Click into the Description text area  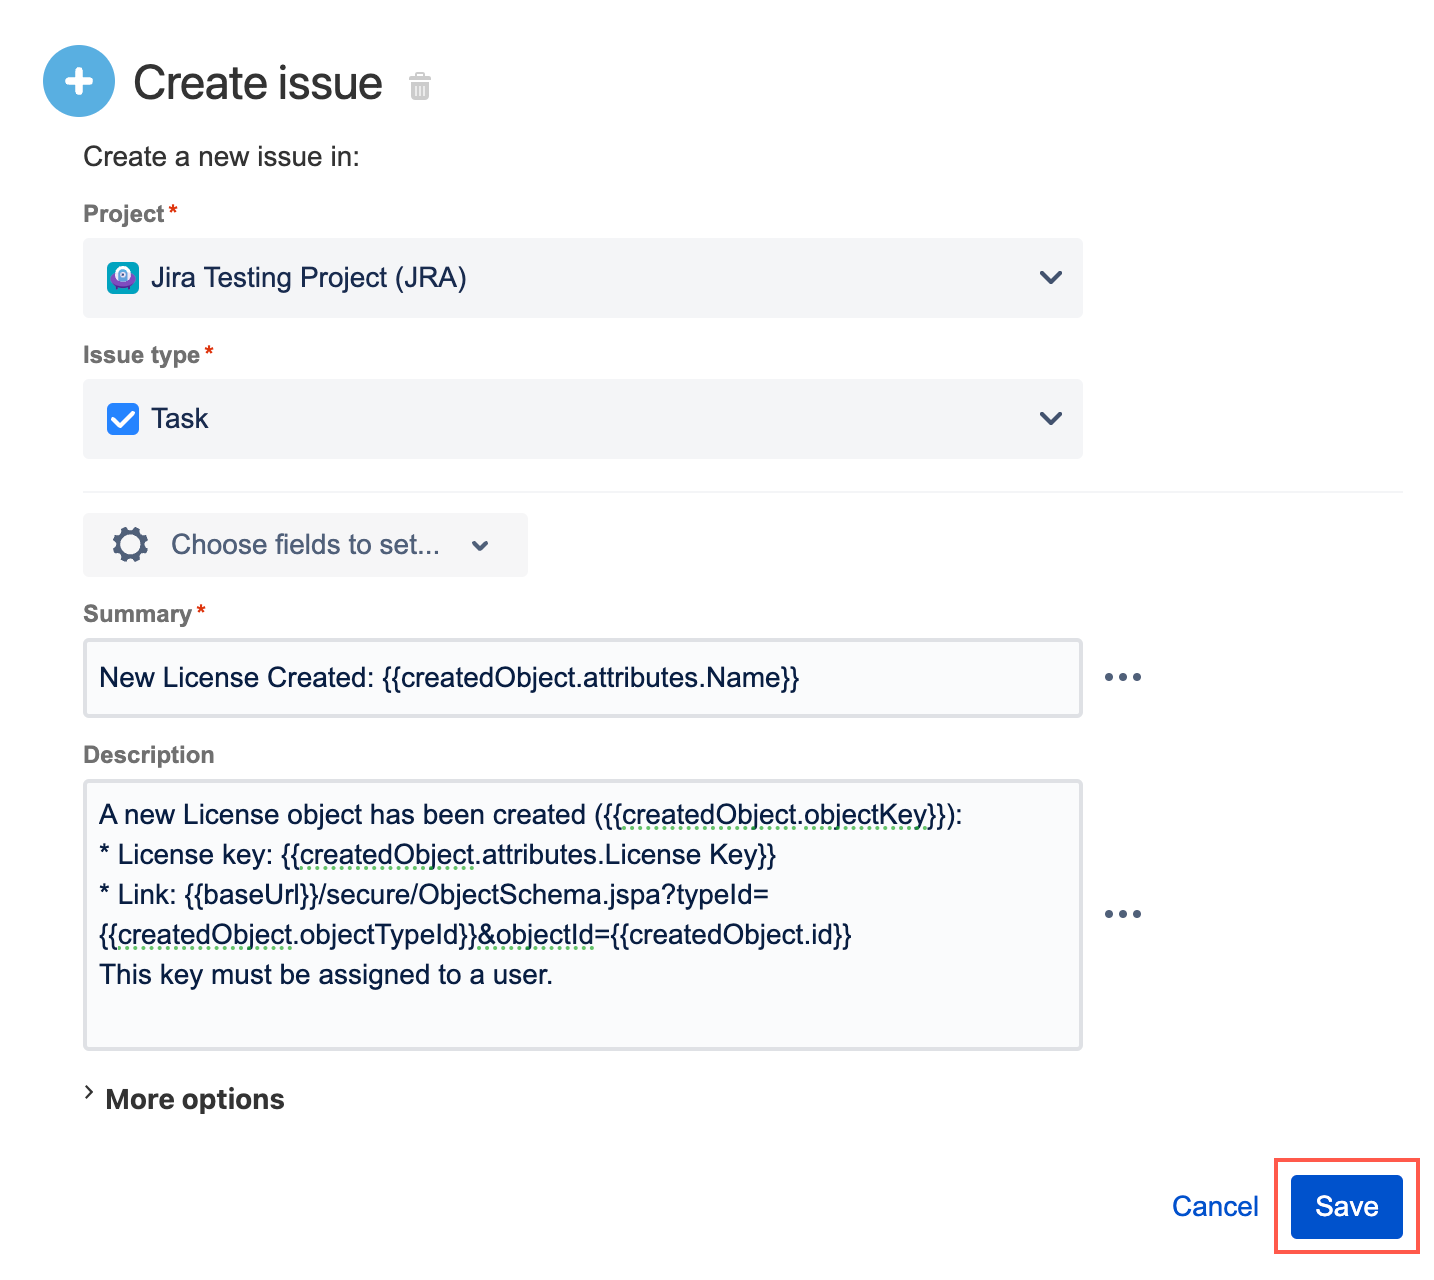tap(583, 915)
